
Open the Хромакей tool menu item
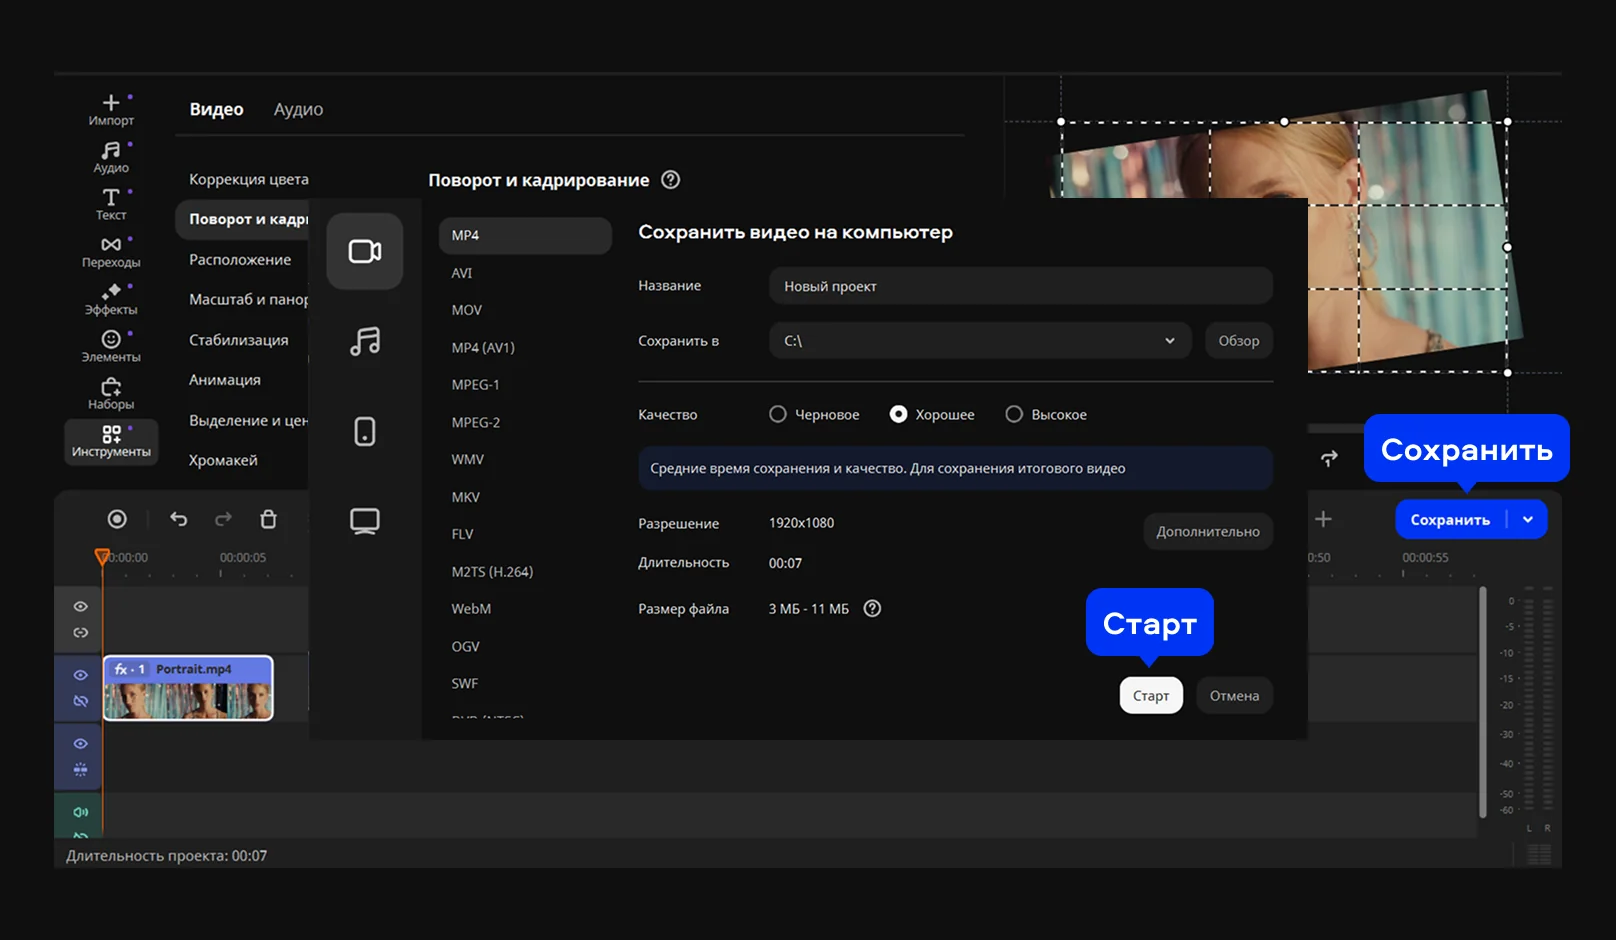coord(223,460)
